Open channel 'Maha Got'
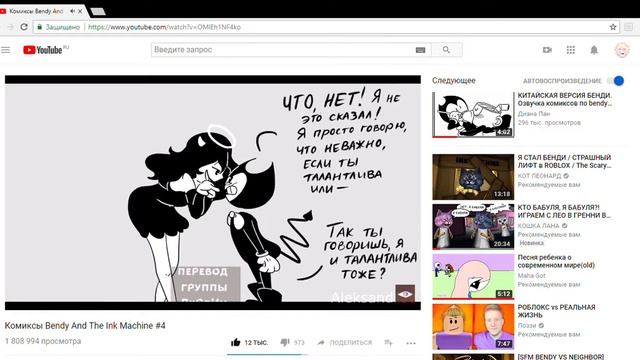Viewport: 640px width, 360px height. [x=531, y=276]
